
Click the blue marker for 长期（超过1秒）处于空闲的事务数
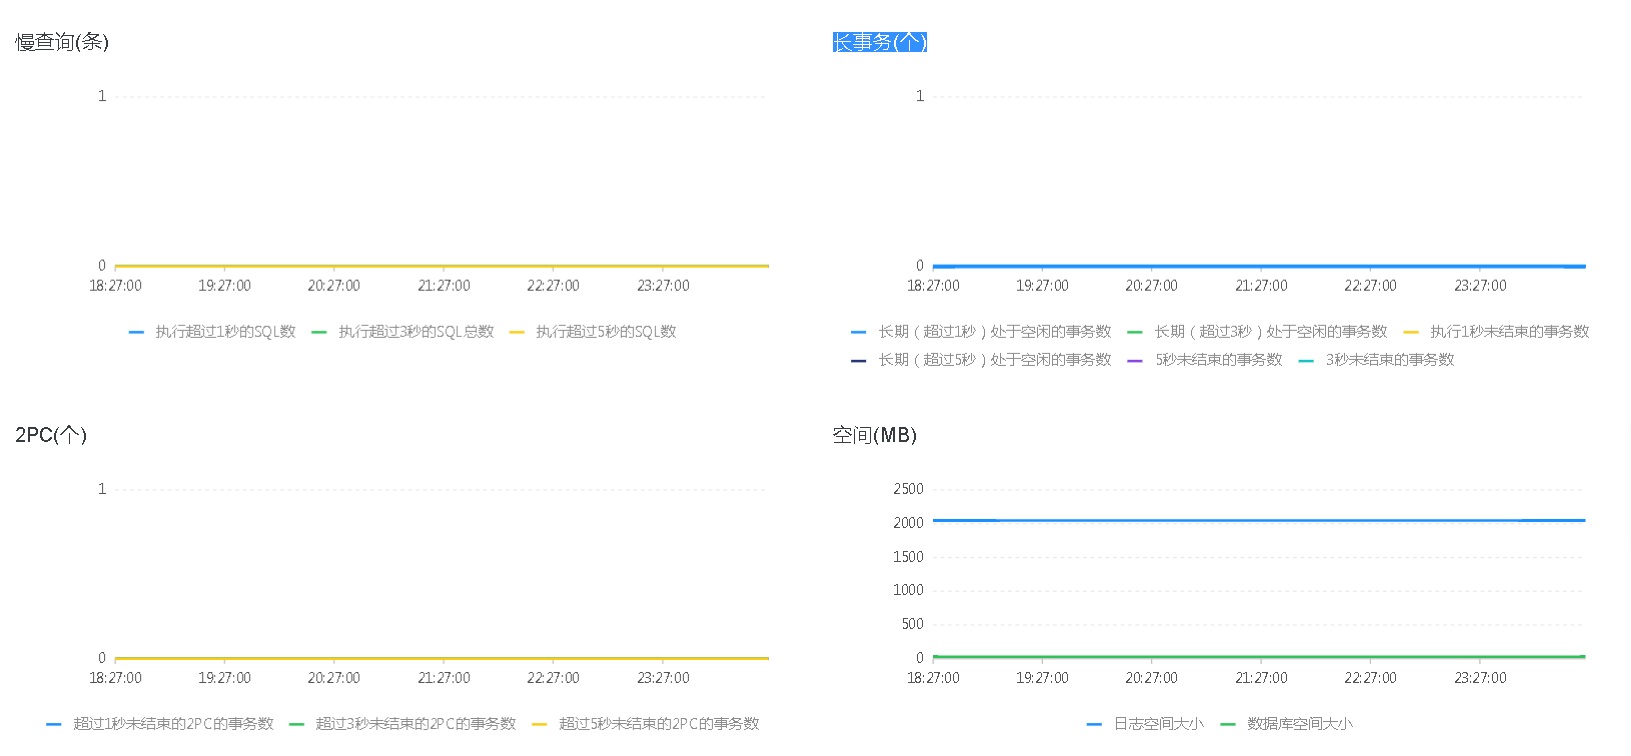[x=859, y=332]
